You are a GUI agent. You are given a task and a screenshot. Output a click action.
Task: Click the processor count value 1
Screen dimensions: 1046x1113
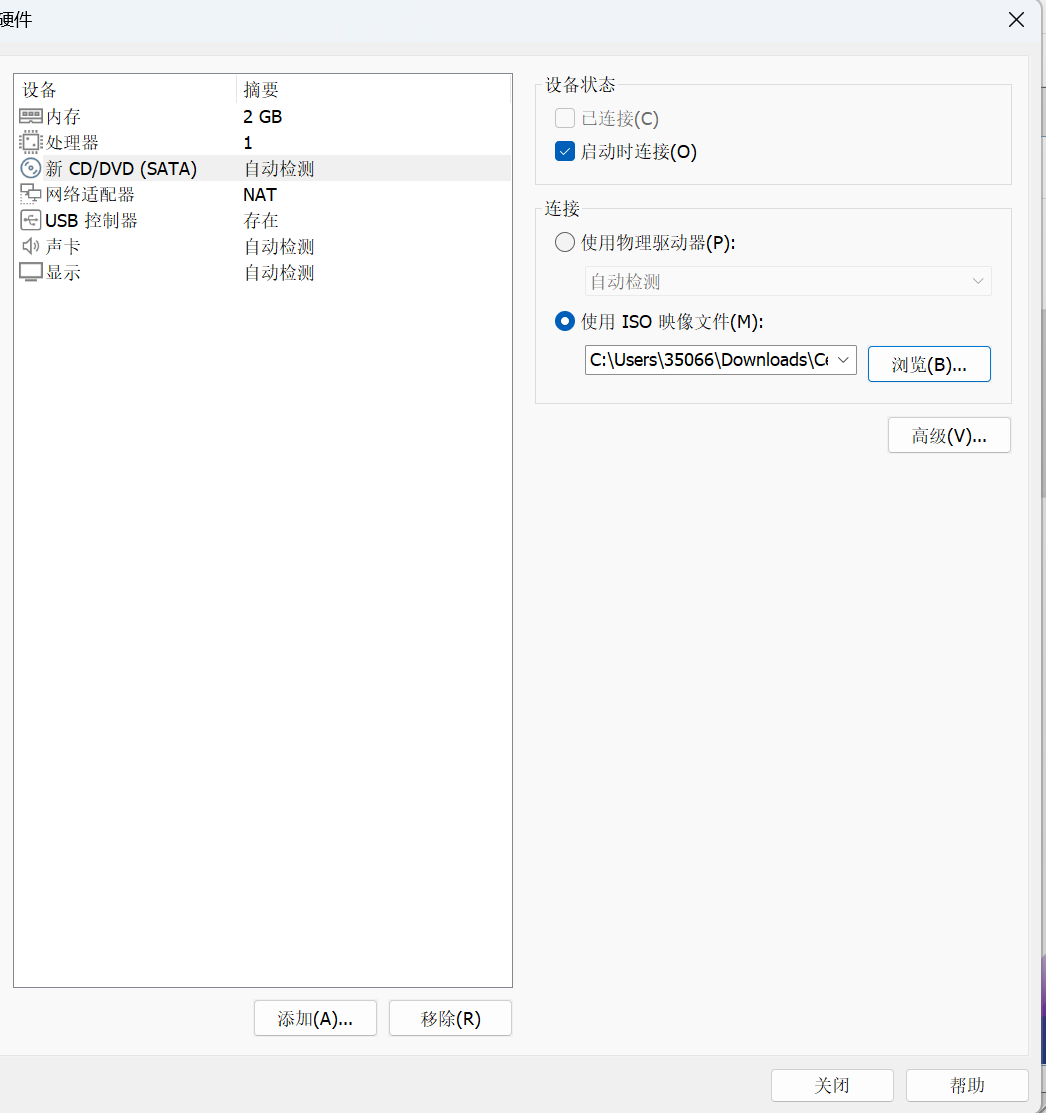[248, 143]
